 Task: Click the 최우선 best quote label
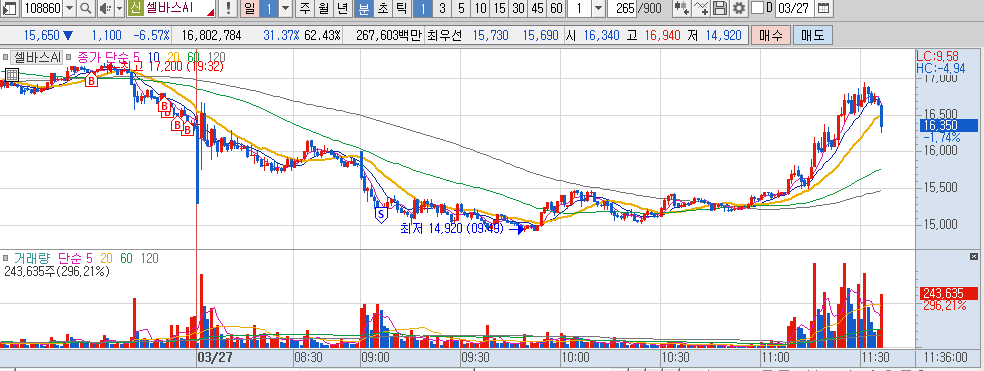pos(444,35)
